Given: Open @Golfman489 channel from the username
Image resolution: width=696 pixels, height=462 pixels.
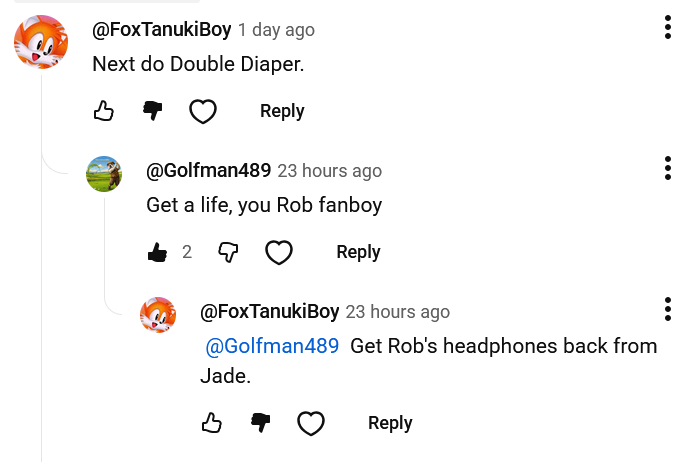Looking at the screenshot, I should click(x=208, y=170).
